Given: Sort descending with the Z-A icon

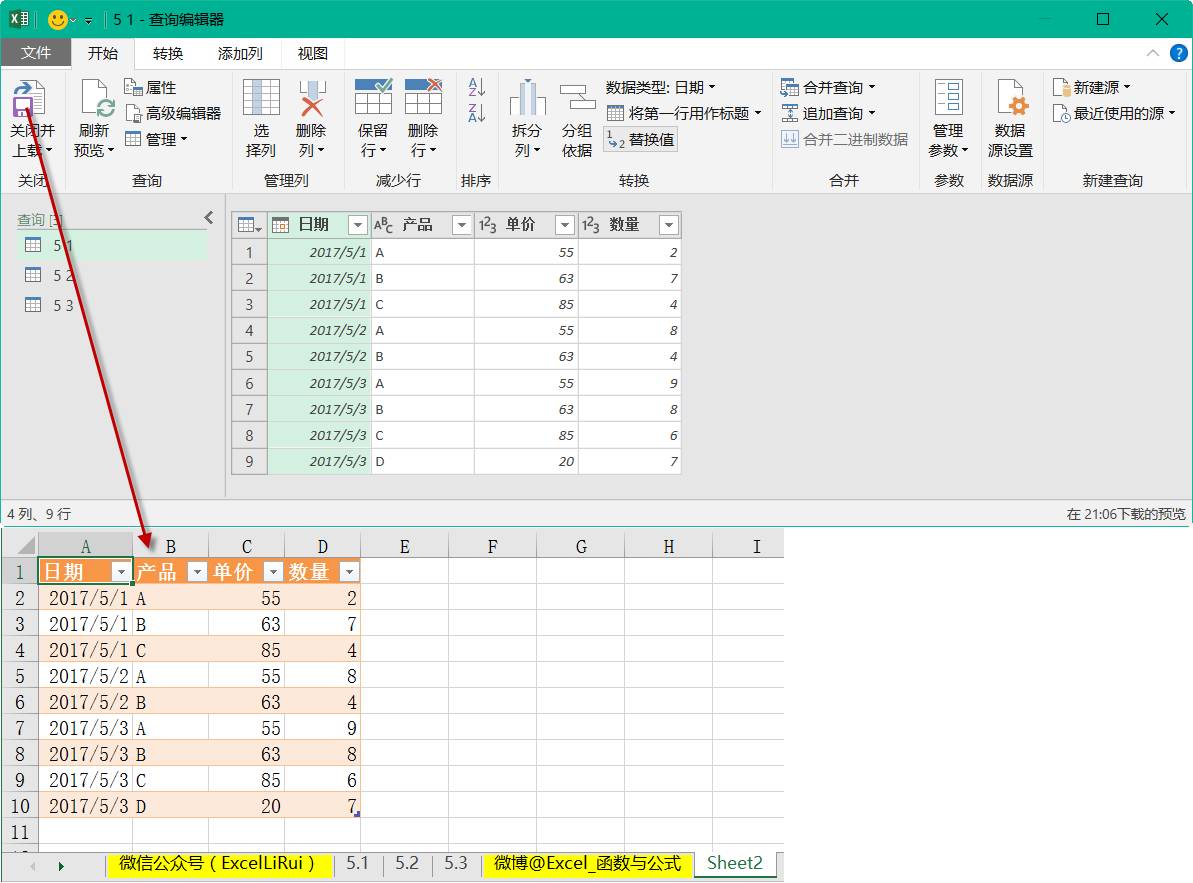Looking at the screenshot, I should point(476,113).
